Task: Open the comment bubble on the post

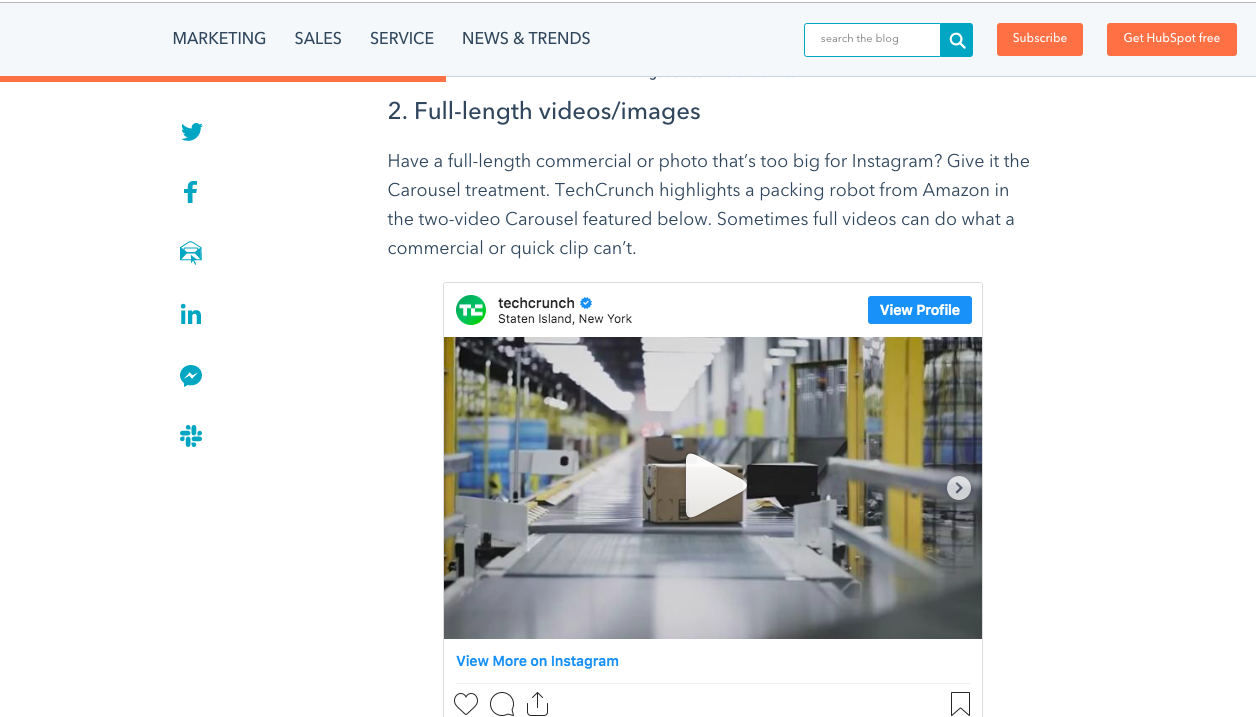Action: click(502, 704)
